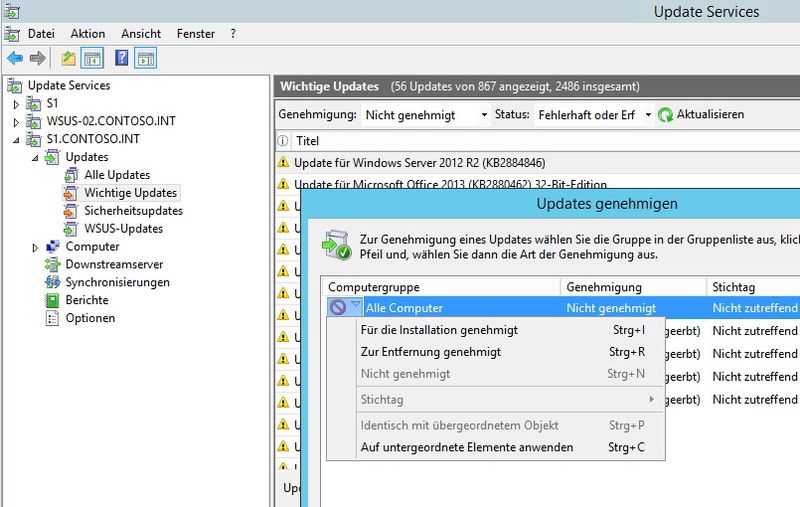The height and width of the screenshot is (507, 800).
Task: Expand the Computer tree node
Action: click(x=35, y=247)
